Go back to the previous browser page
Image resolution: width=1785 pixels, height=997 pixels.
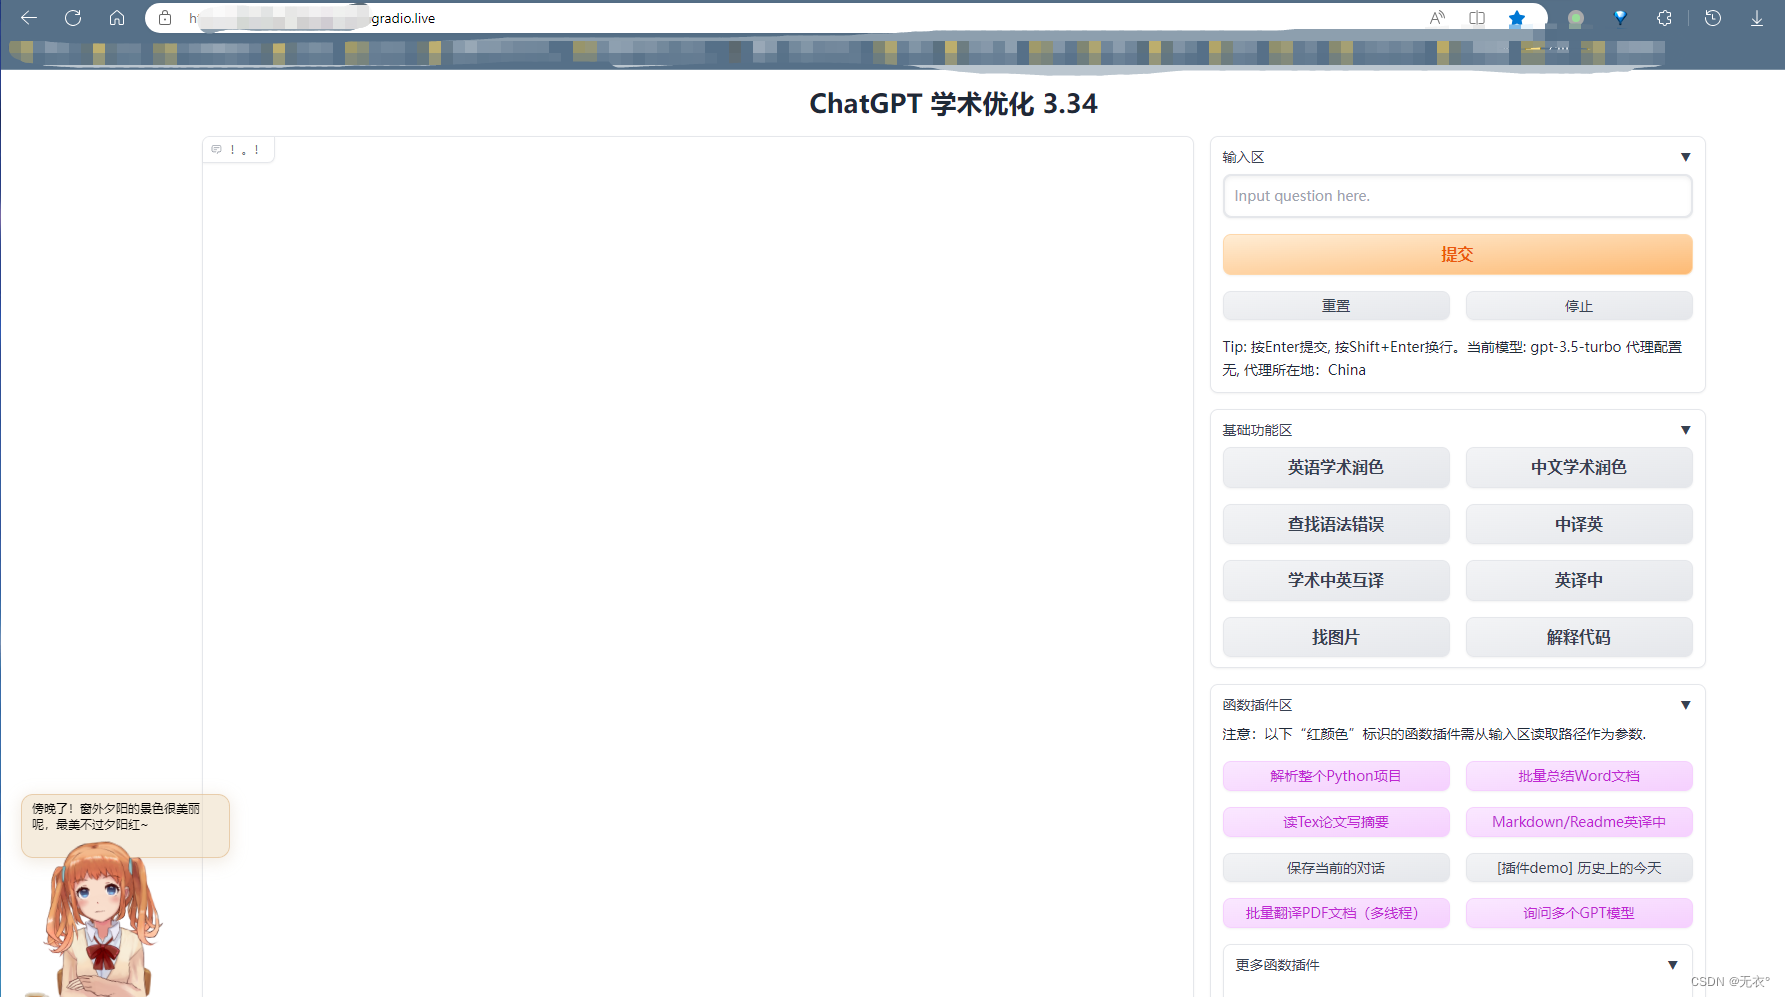tap(29, 18)
